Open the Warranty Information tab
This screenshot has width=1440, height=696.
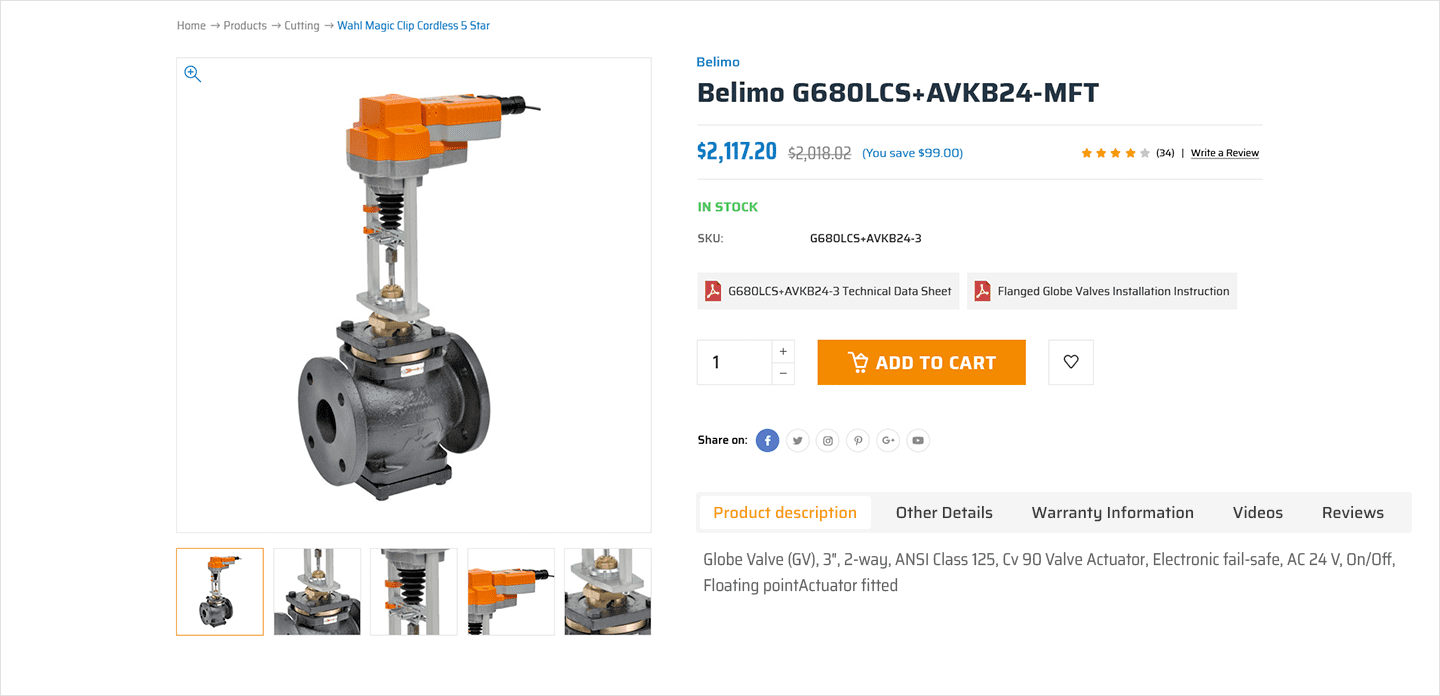click(x=1113, y=512)
